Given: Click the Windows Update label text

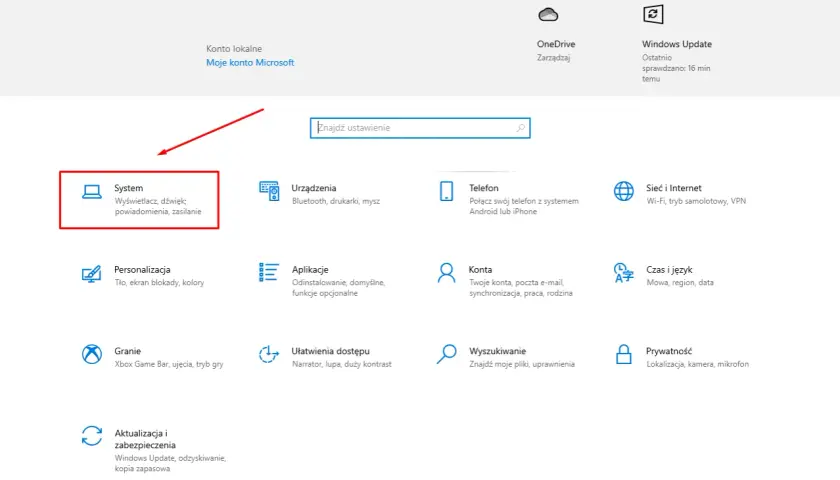Looking at the screenshot, I should (677, 44).
